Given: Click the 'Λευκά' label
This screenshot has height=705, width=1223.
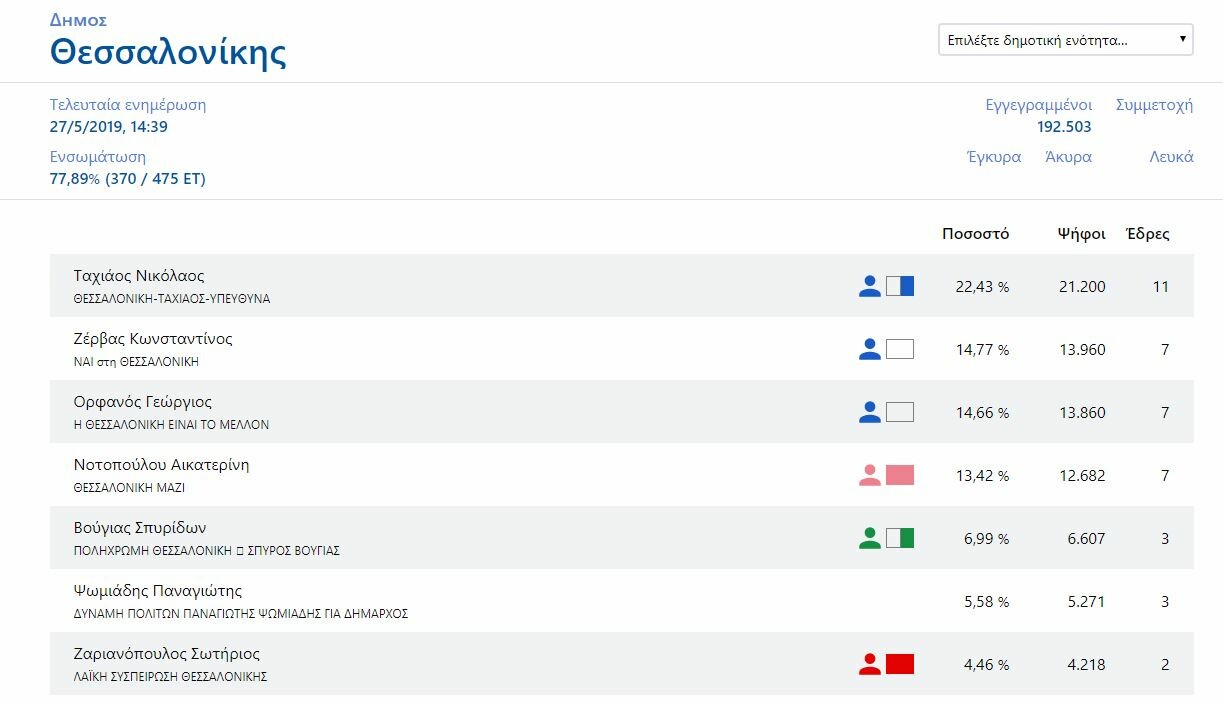Looking at the screenshot, I should pos(1171,157).
